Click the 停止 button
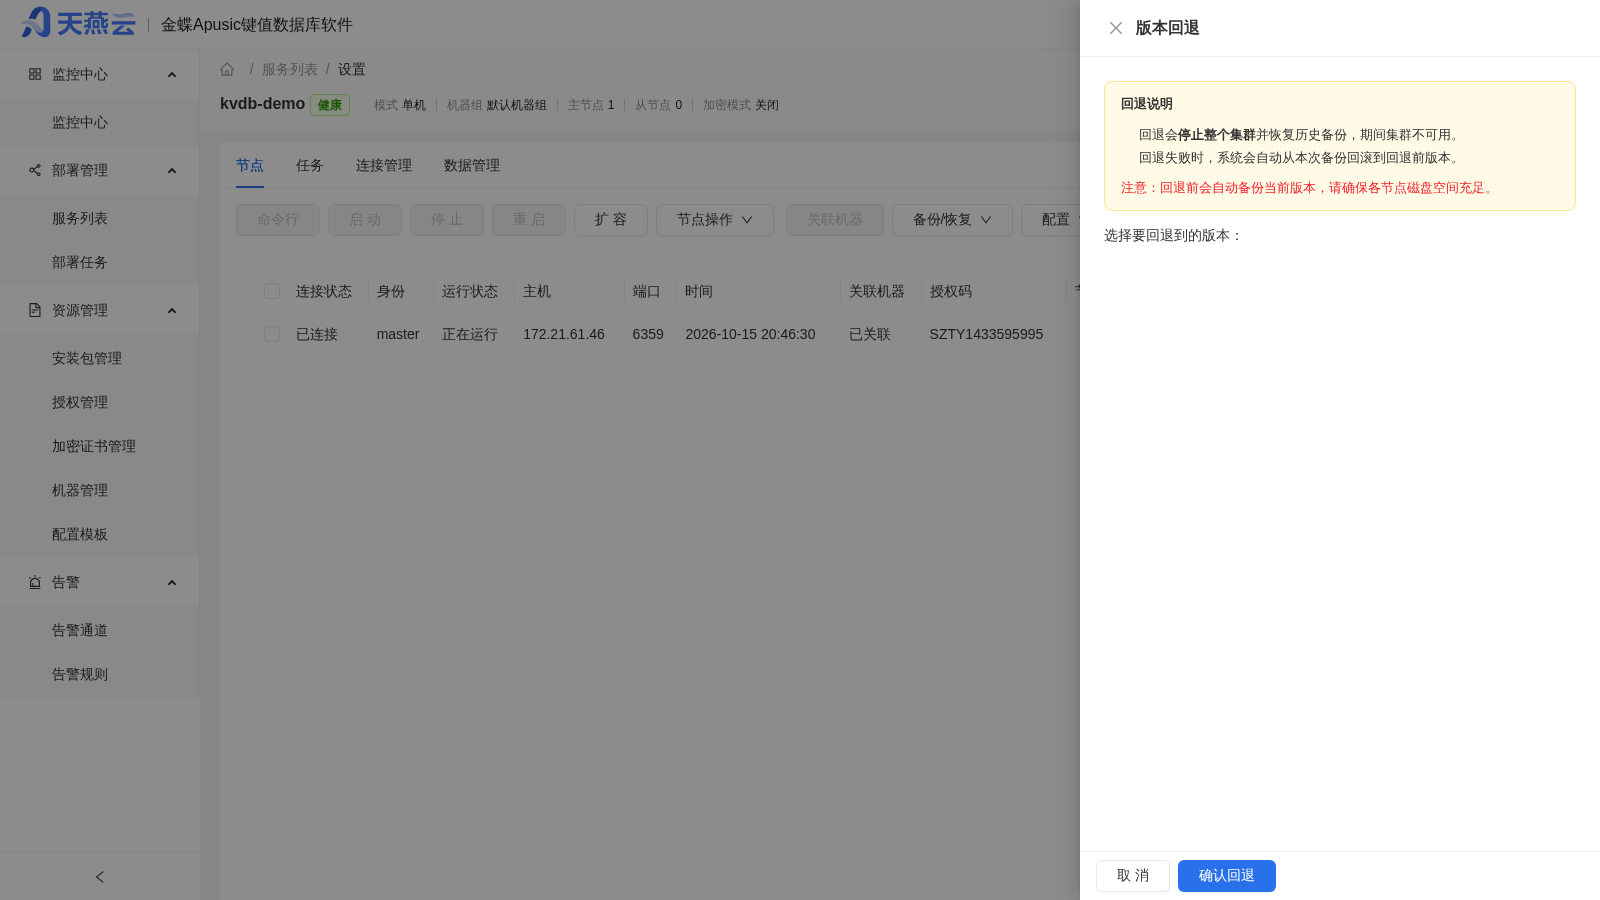Viewport: 1600px width, 900px height. pos(447,220)
